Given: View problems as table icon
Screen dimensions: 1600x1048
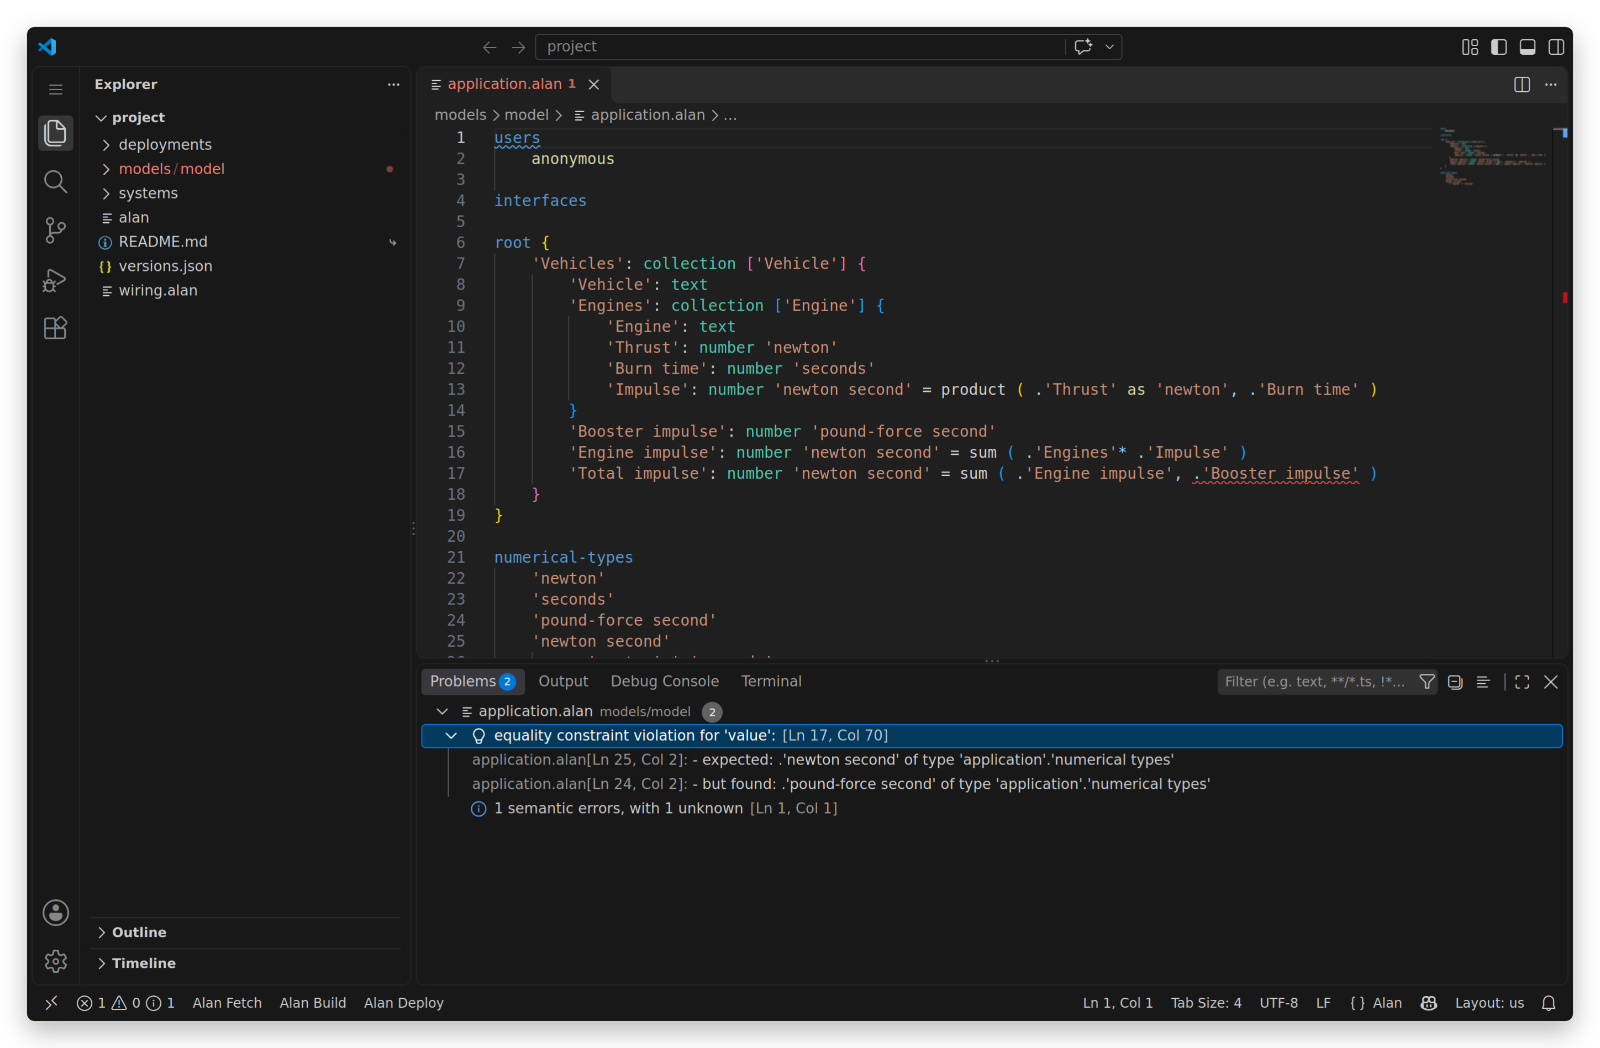Looking at the screenshot, I should point(1483,682).
